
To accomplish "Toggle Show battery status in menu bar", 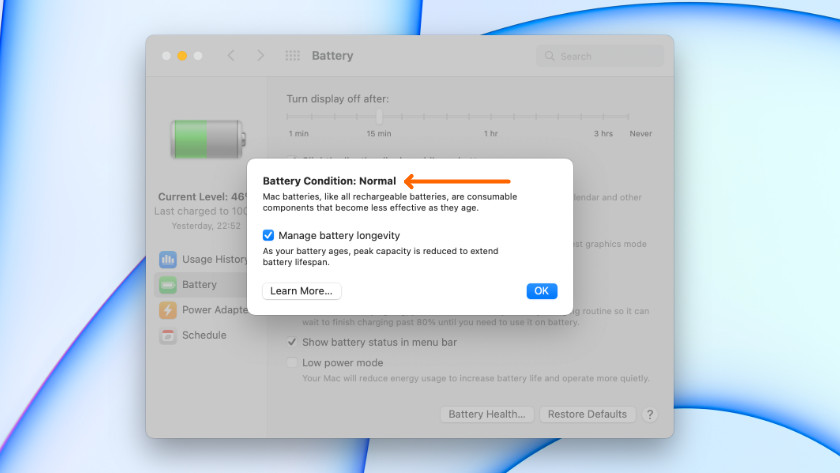I will pyautogui.click(x=292, y=342).
